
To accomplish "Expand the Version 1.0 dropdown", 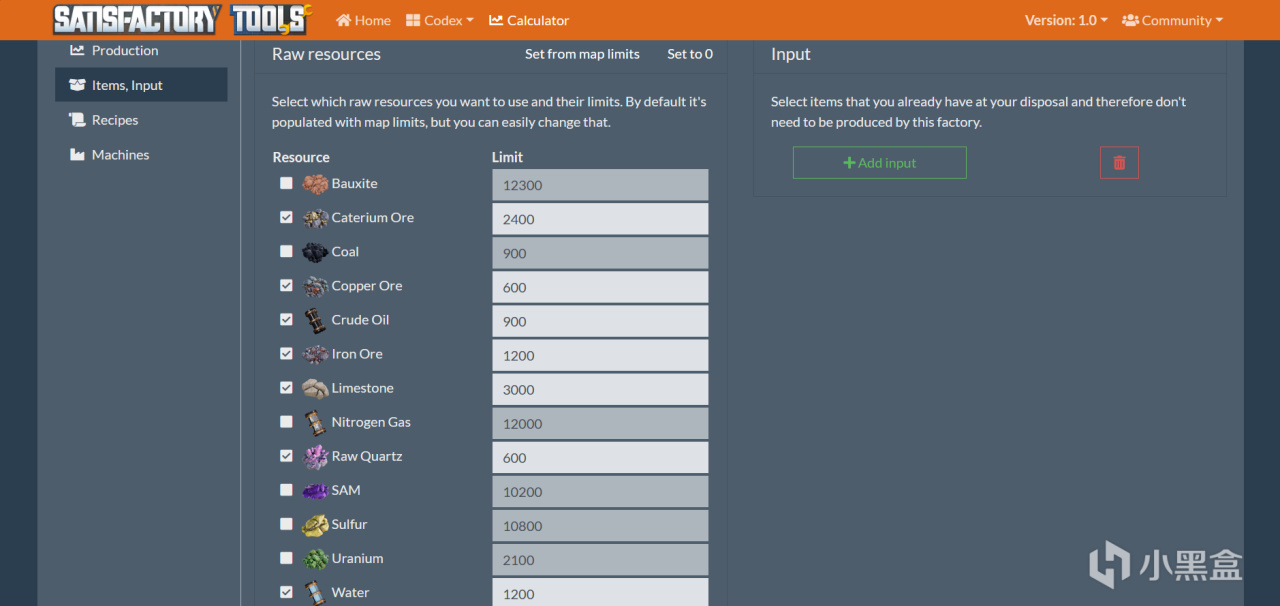I will [1066, 20].
